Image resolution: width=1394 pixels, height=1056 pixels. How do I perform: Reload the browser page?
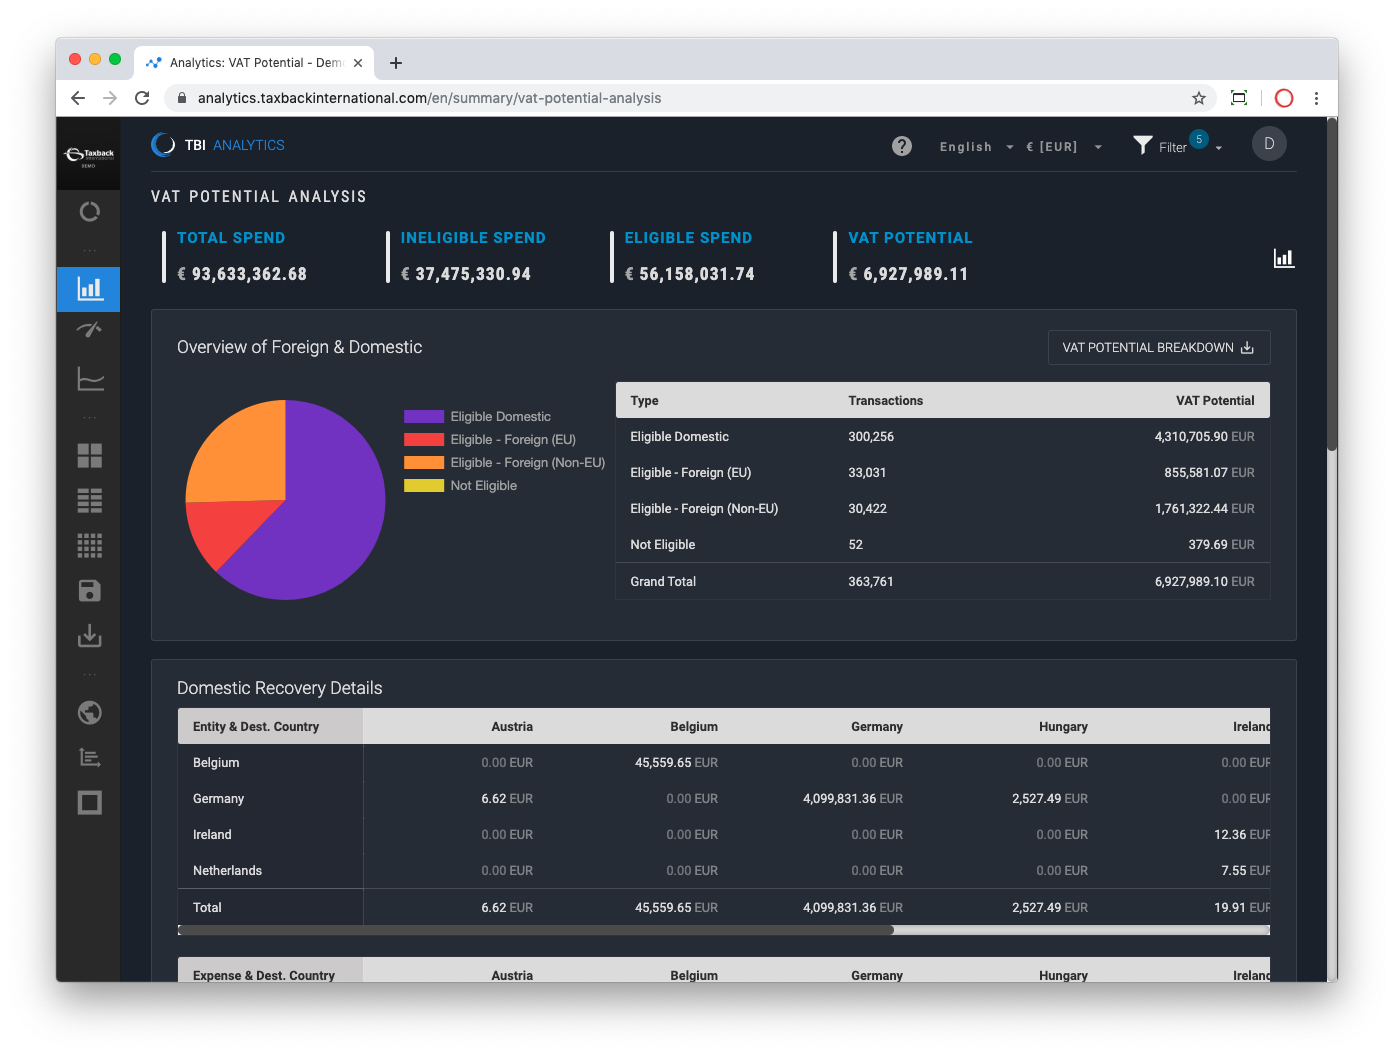(x=142, y=98)
